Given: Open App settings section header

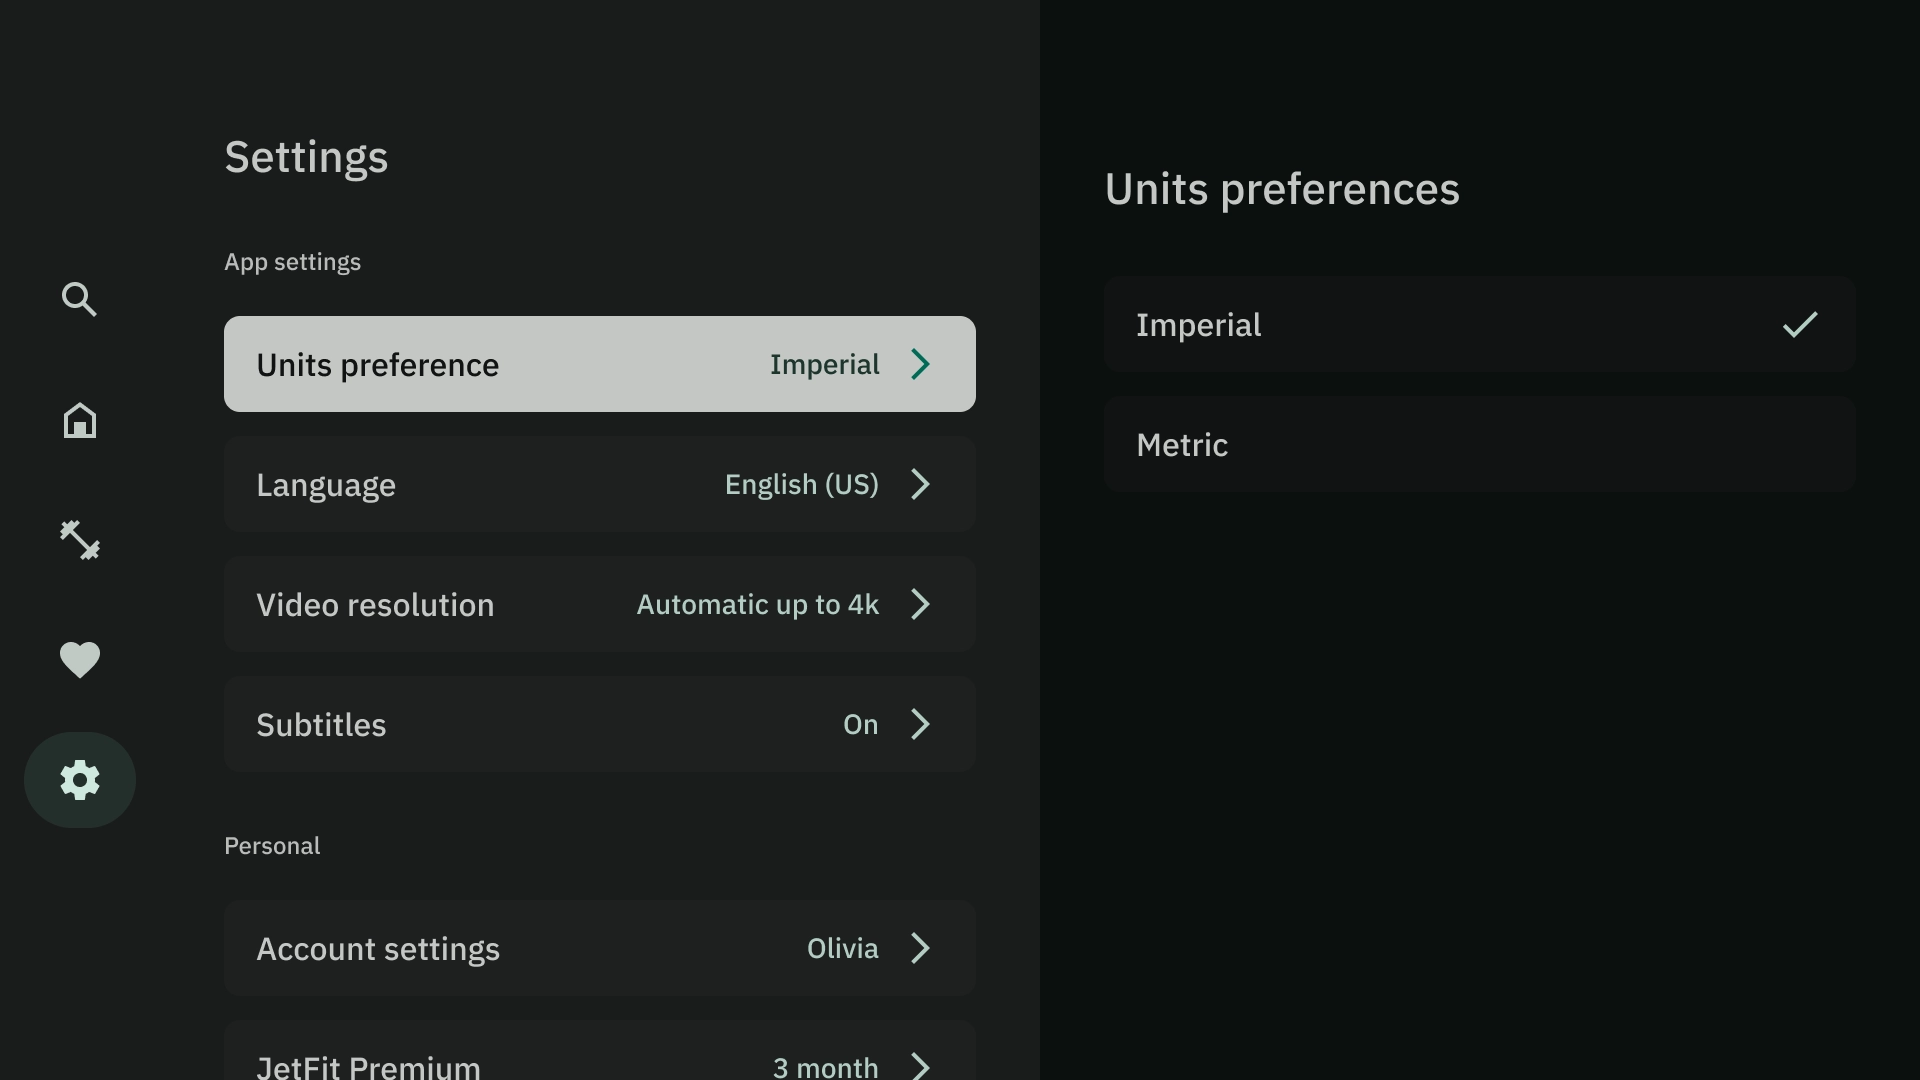Looking at the screenshot, I should coord(293,262).
